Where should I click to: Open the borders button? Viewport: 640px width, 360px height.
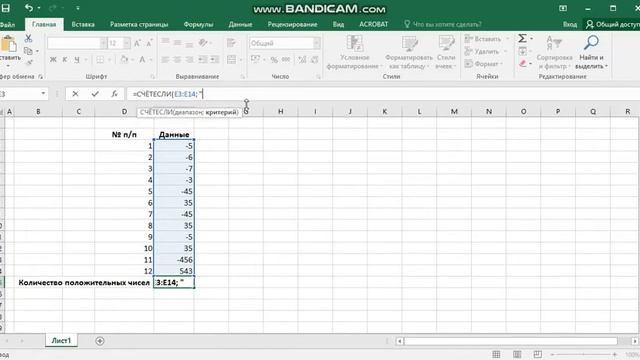(x=100, y=60)
